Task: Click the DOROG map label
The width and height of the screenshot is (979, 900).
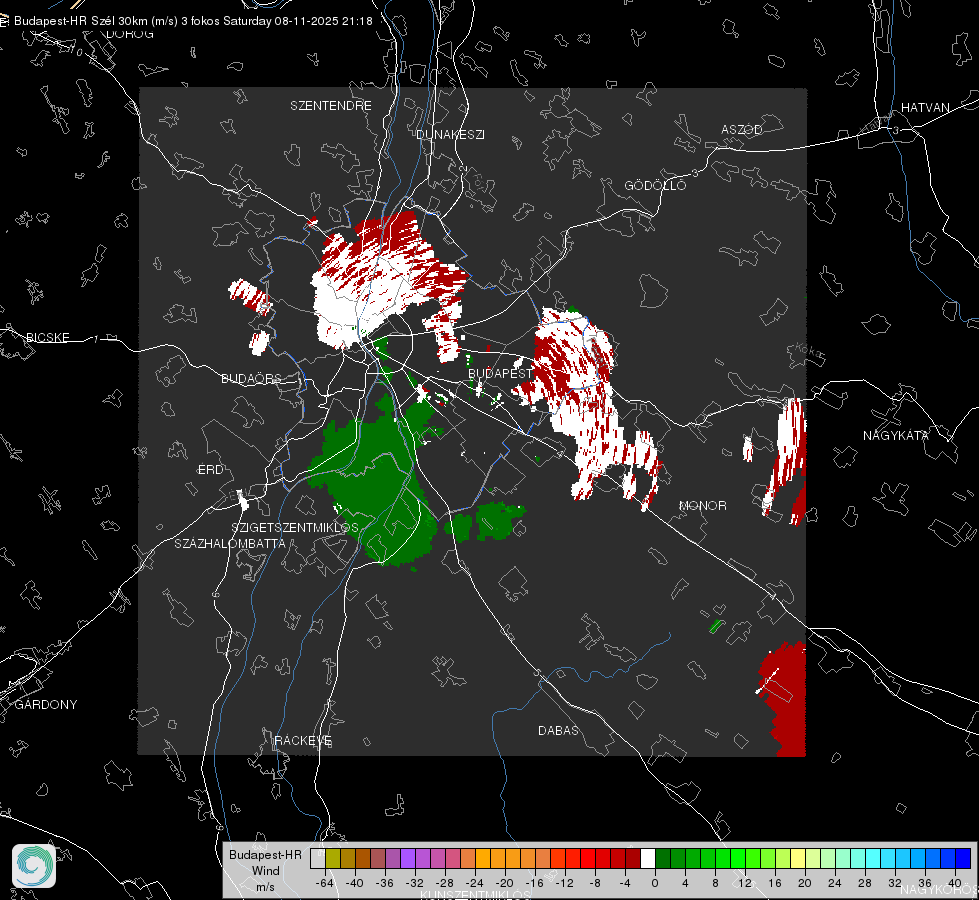Action: tap(130, 34)
